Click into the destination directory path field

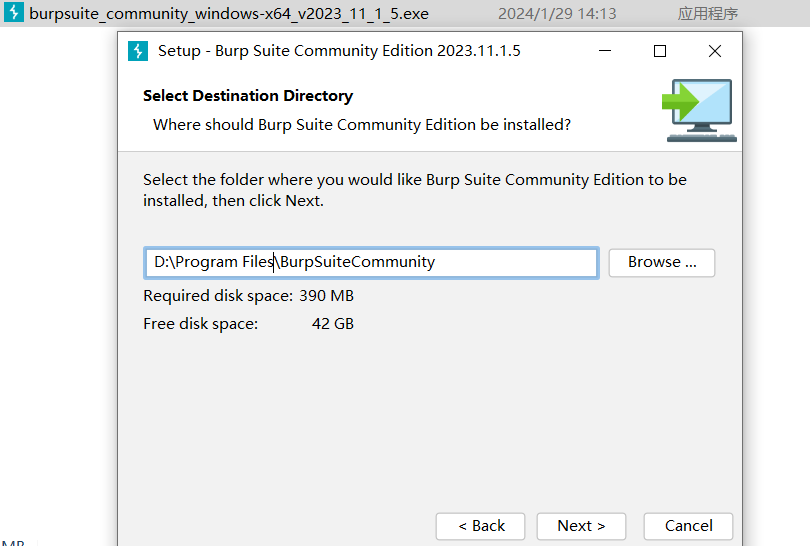point(371,262)
